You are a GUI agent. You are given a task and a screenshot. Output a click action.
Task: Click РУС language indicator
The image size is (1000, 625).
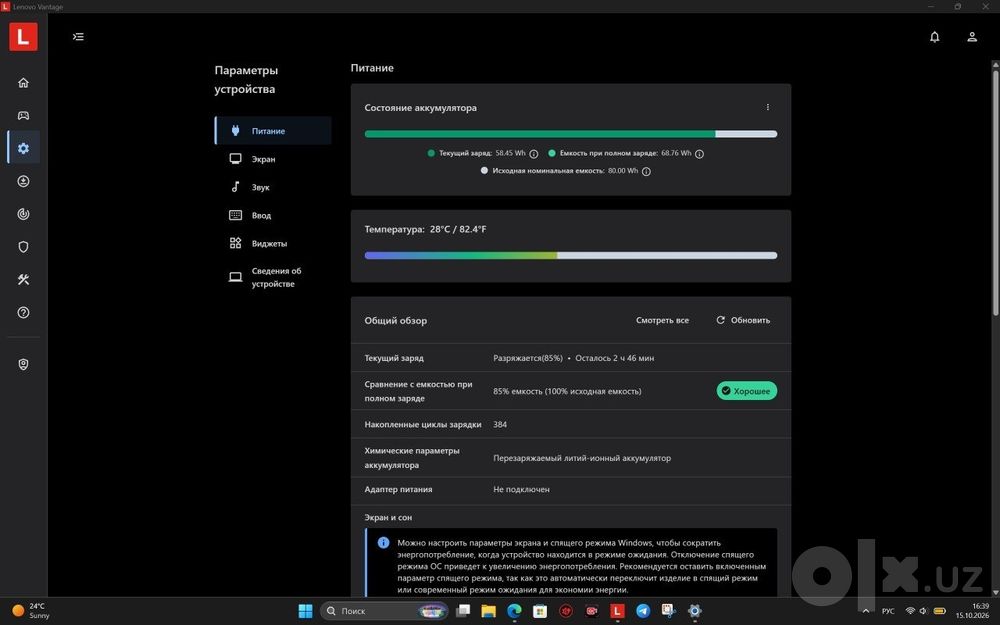[x=888, y=611]
